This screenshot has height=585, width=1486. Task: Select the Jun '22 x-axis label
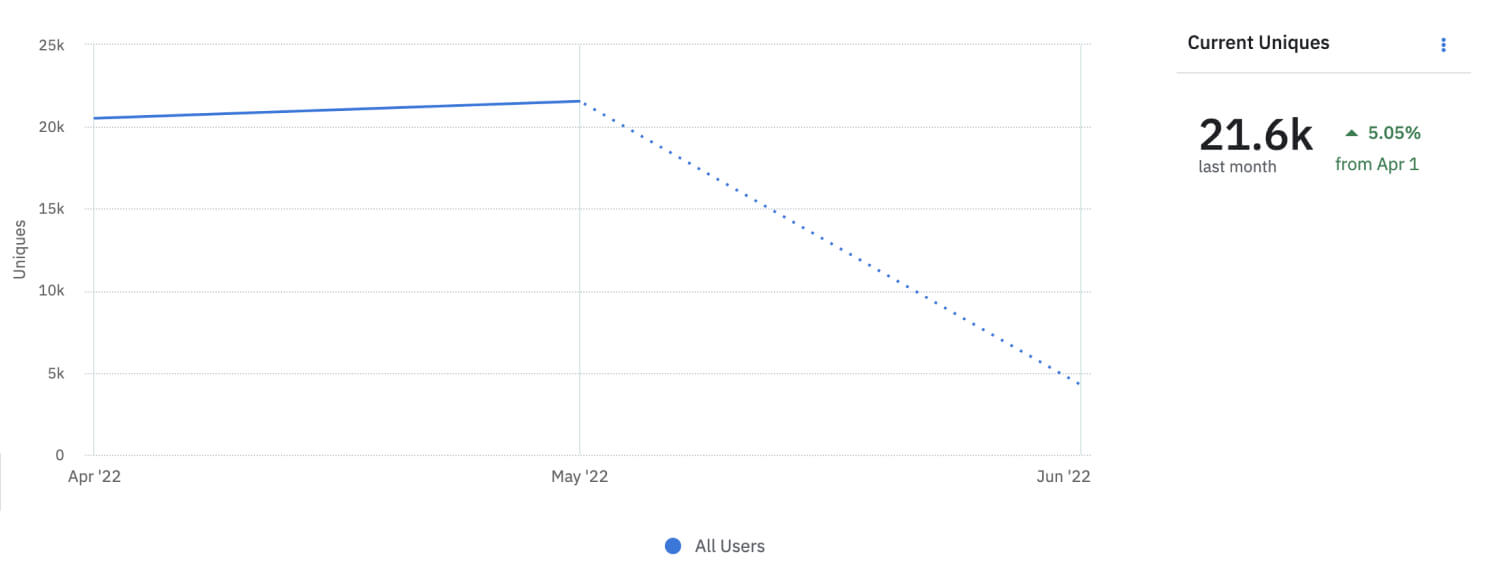1064,477
